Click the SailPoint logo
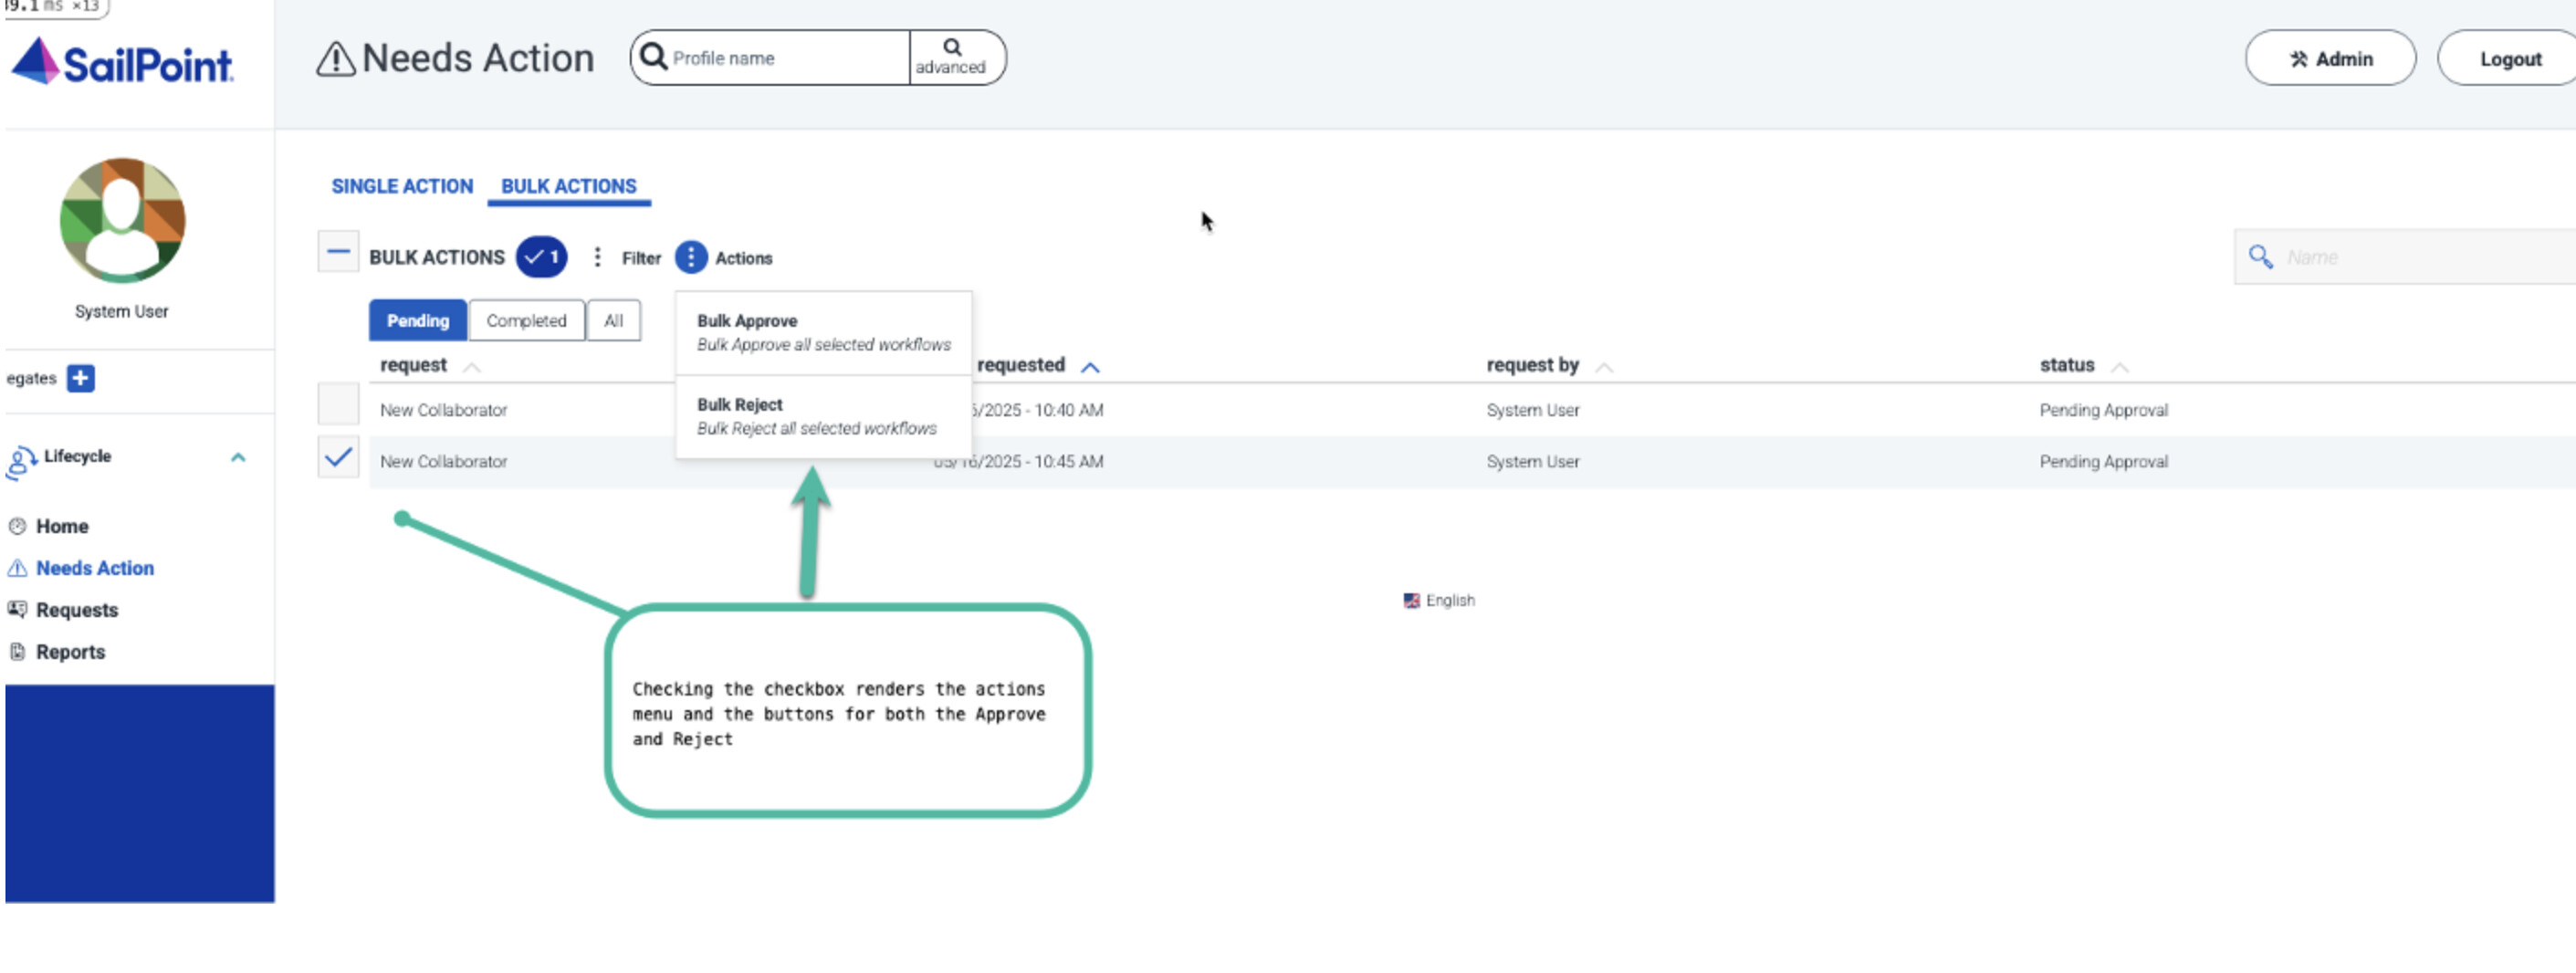 tap(122, 62)
